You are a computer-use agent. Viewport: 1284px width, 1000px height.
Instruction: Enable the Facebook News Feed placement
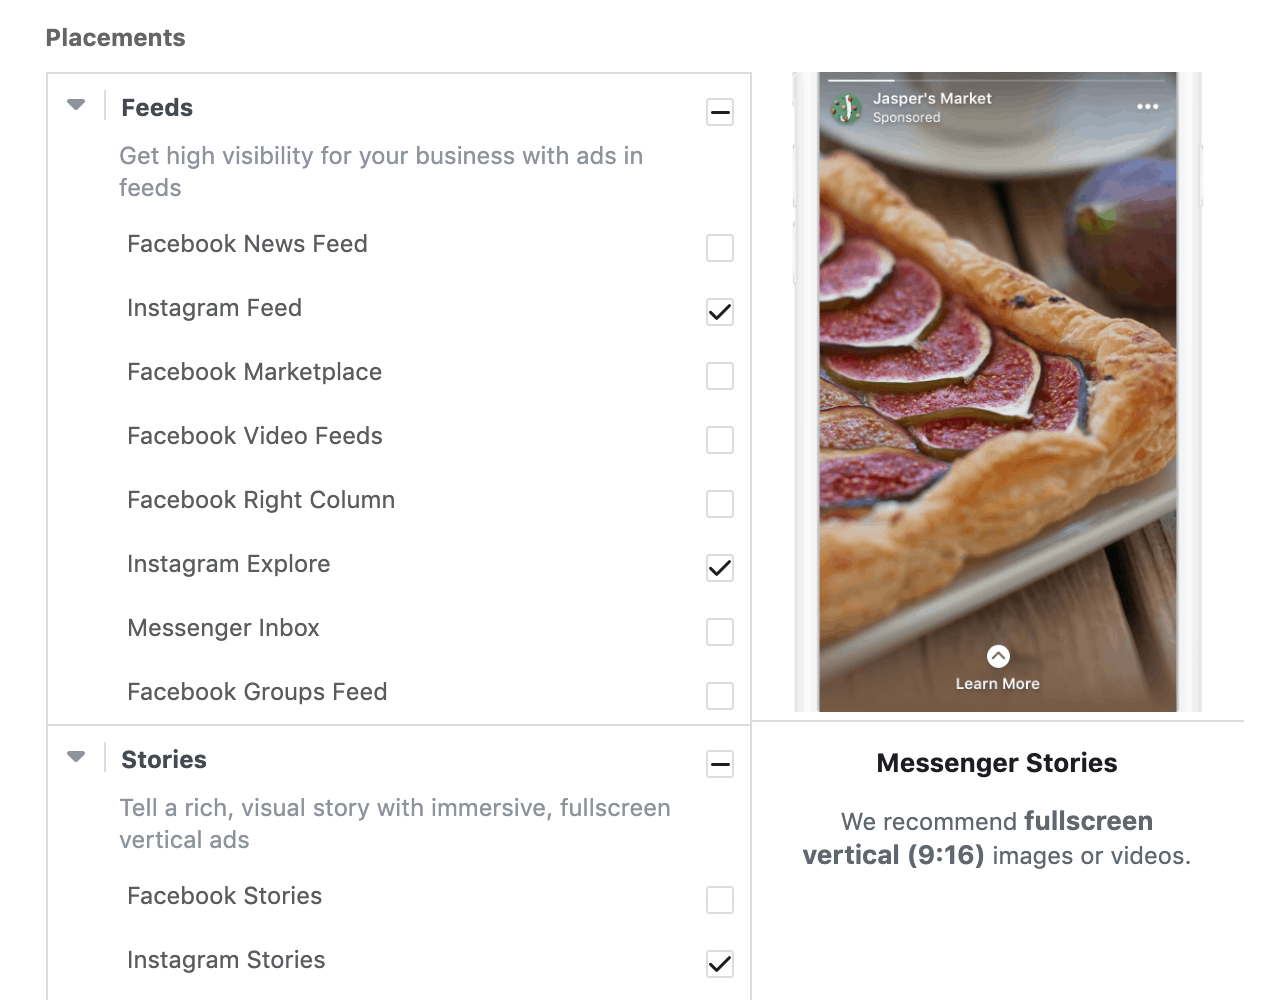[720, 248]
